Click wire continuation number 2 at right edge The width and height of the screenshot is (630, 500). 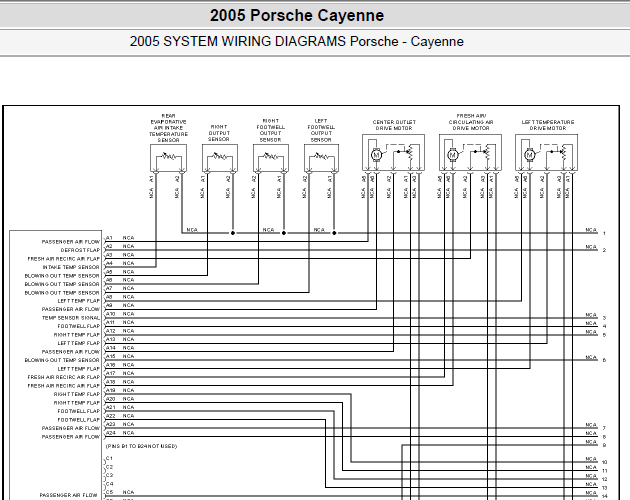[x=604, y=250]
